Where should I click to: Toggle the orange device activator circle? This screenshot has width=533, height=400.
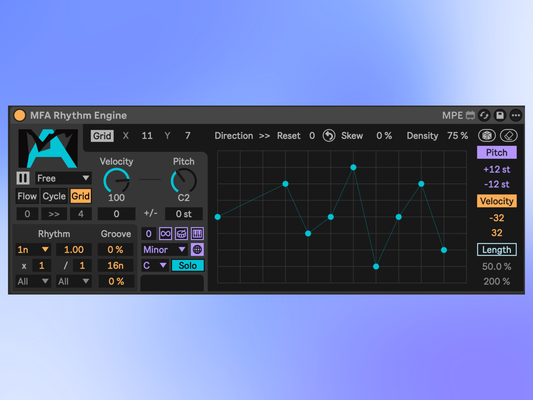19,115
